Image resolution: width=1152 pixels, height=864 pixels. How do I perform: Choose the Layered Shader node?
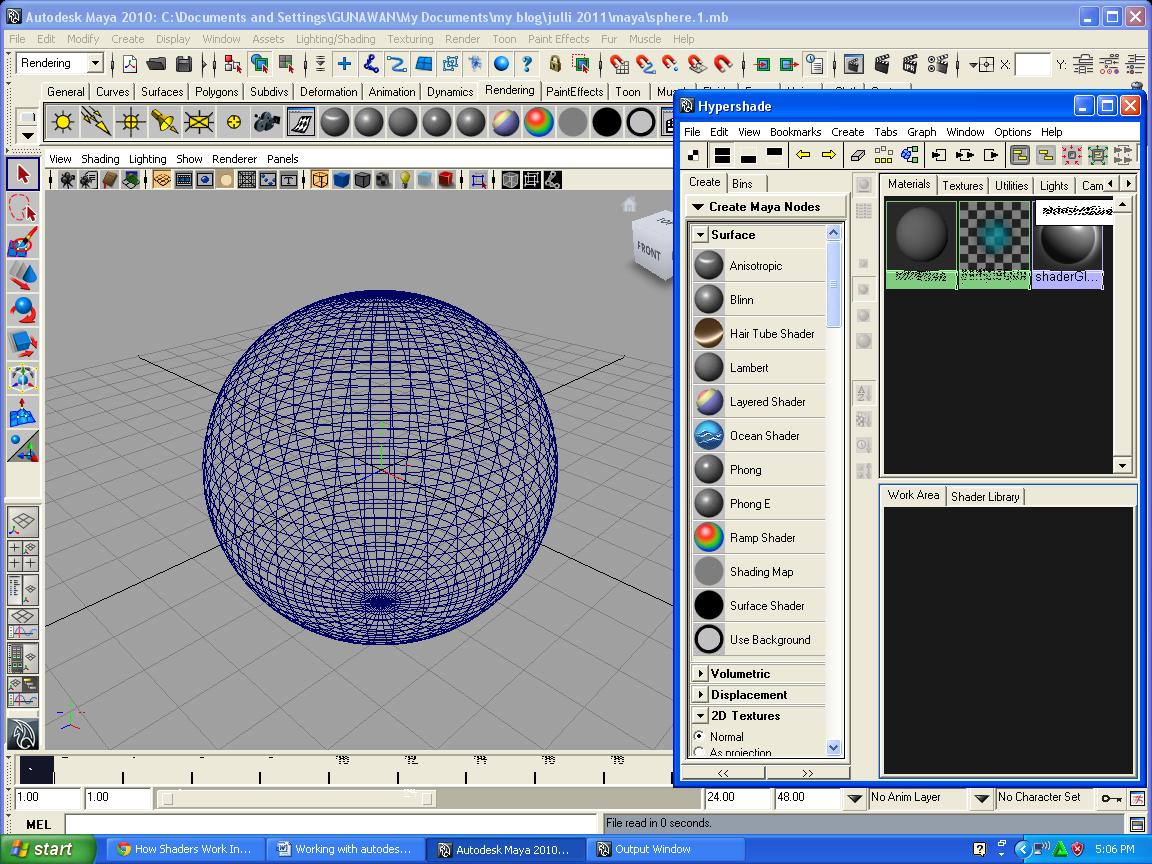coord(758,401)
